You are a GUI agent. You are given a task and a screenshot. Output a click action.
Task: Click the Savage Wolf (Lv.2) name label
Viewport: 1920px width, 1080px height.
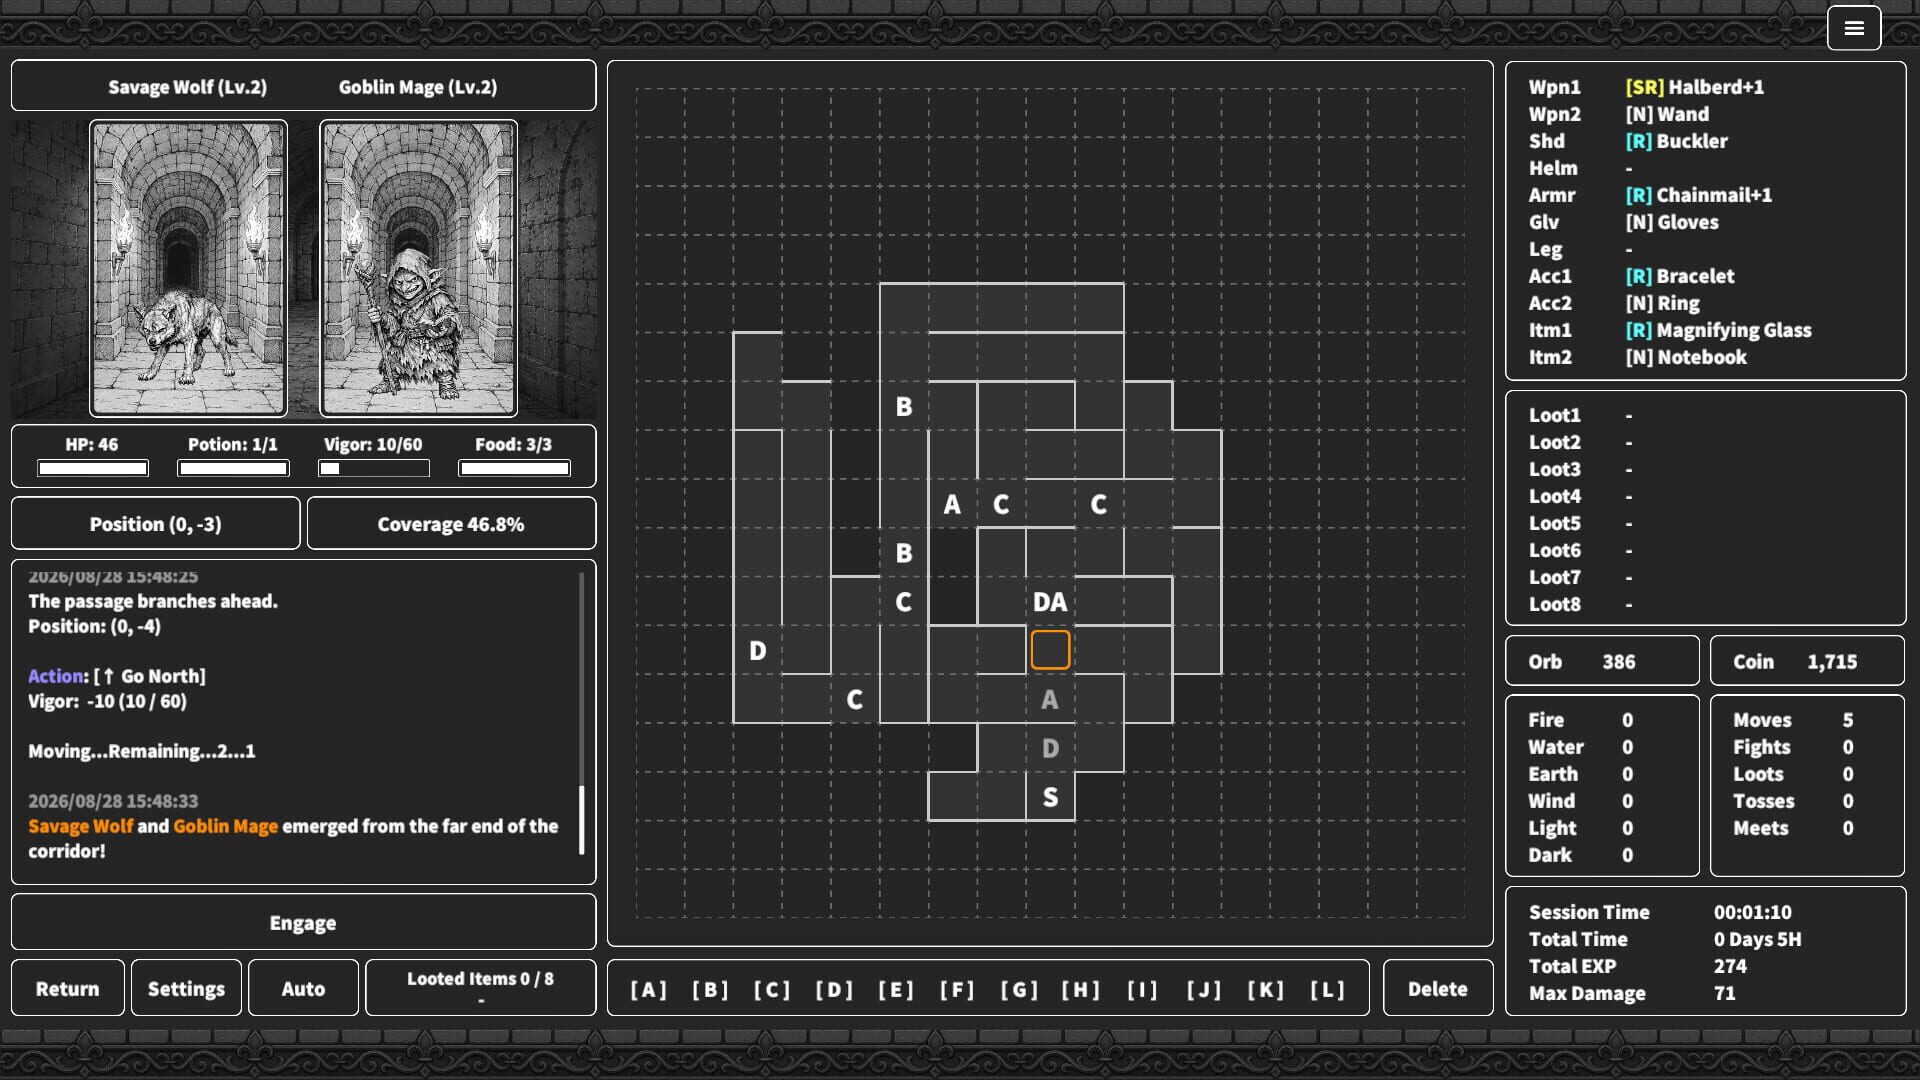tap(188, 87)
